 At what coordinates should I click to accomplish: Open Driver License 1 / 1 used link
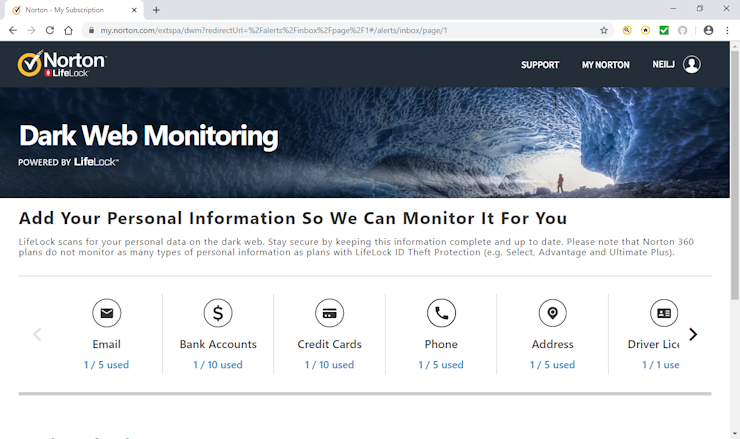point(661,365)
